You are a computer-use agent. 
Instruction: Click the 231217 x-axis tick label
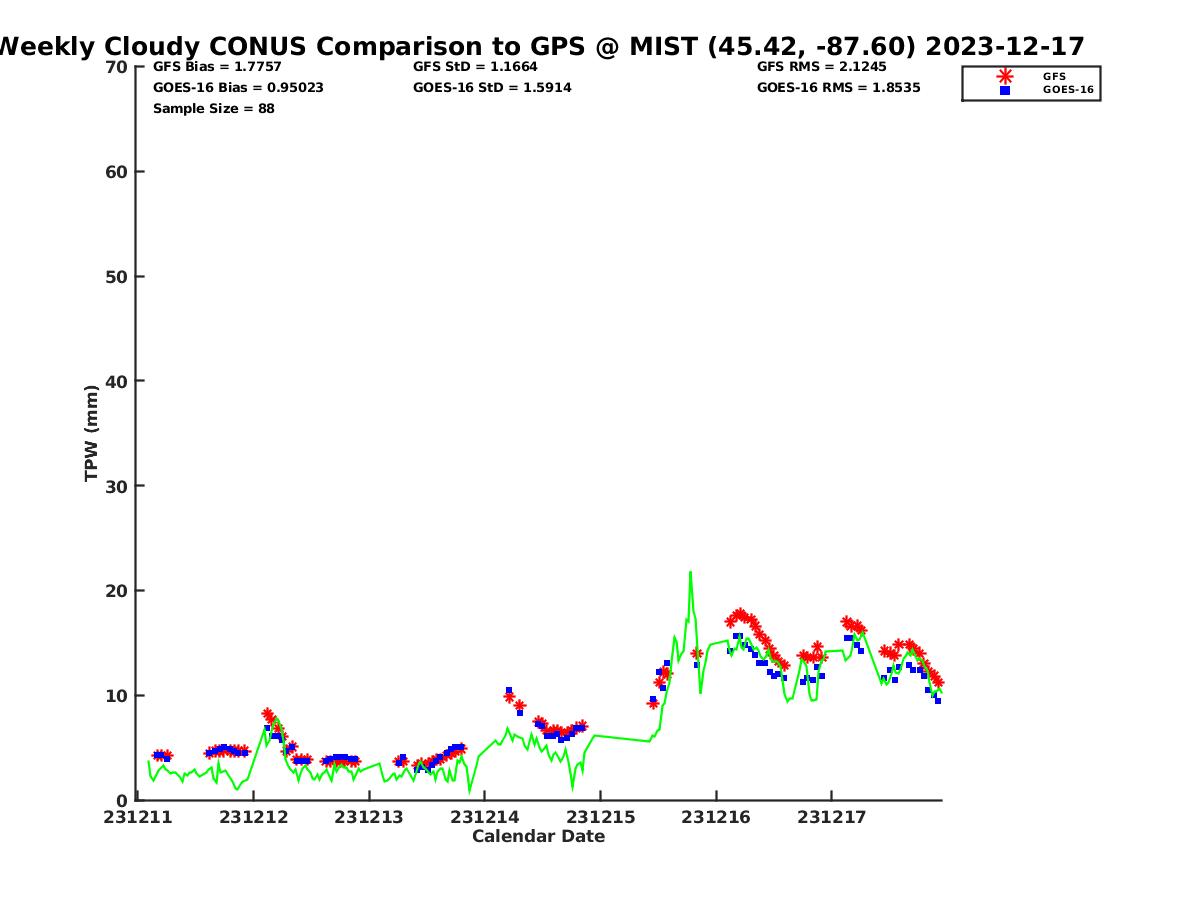[x=831, y=817]
